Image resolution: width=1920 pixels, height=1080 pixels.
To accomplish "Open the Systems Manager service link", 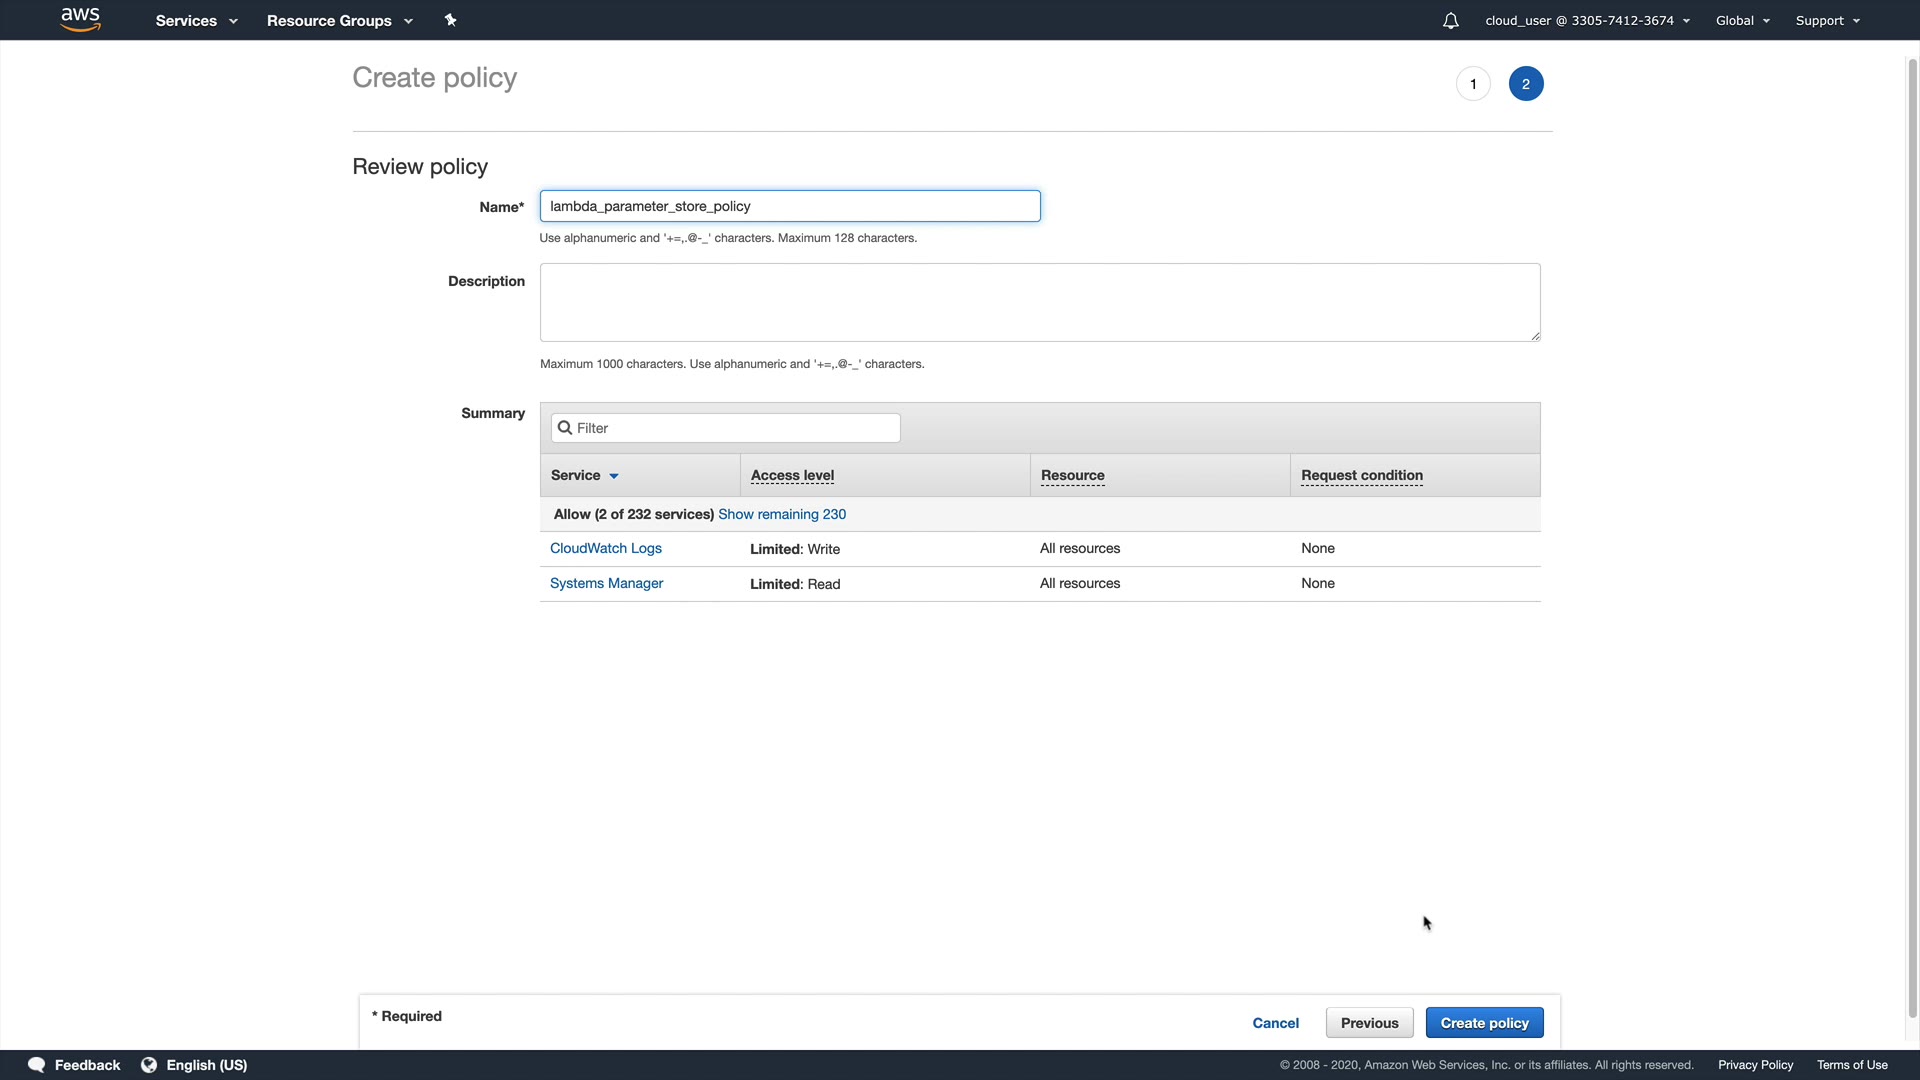I will (606, 583).
